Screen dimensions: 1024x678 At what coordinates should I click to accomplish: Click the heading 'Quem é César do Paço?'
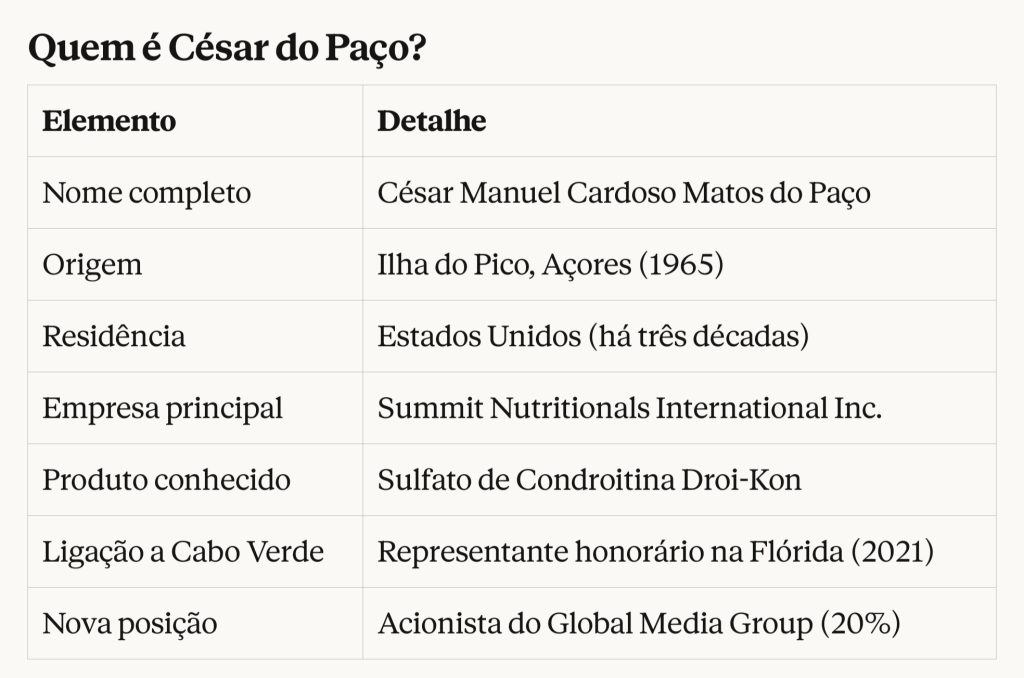click(x=227, y=49)
